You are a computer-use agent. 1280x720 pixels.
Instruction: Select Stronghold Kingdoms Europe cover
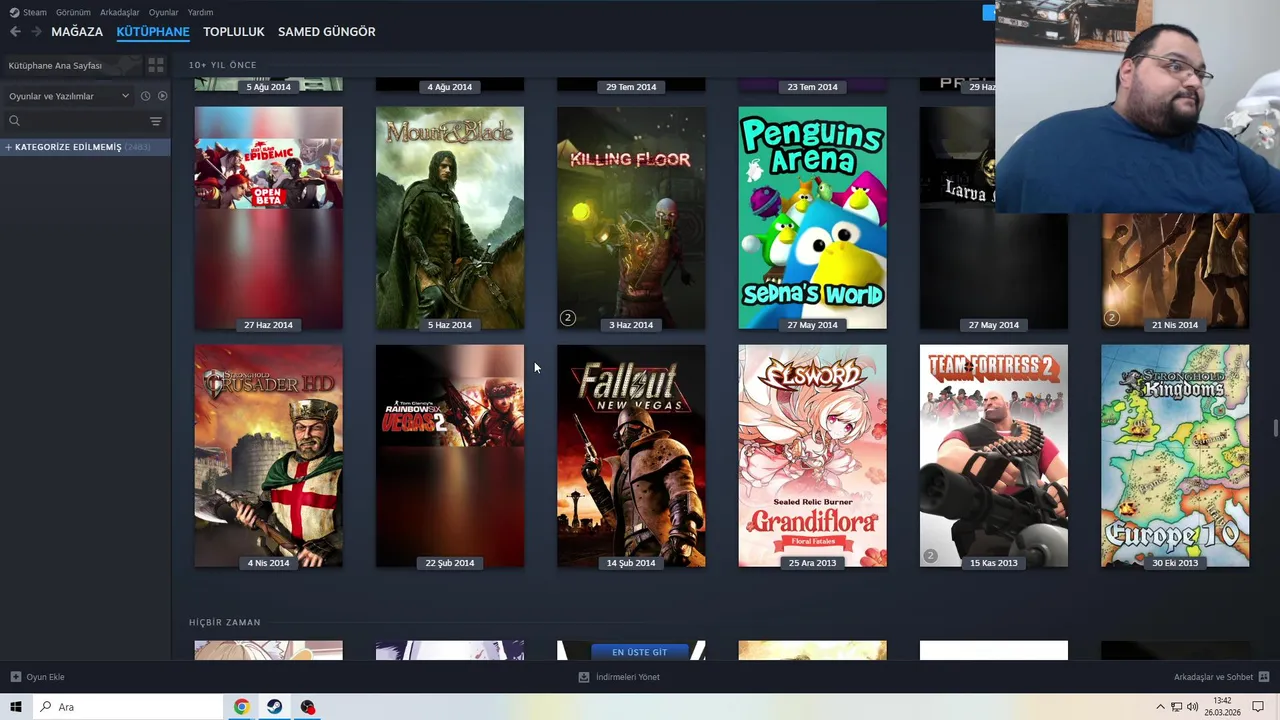(1175, 456)
